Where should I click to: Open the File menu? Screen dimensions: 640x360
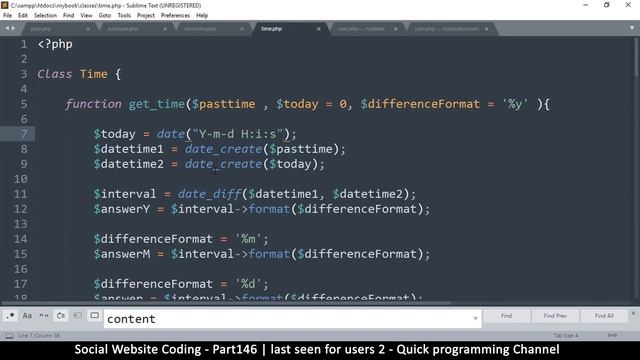tap(7, 16)
